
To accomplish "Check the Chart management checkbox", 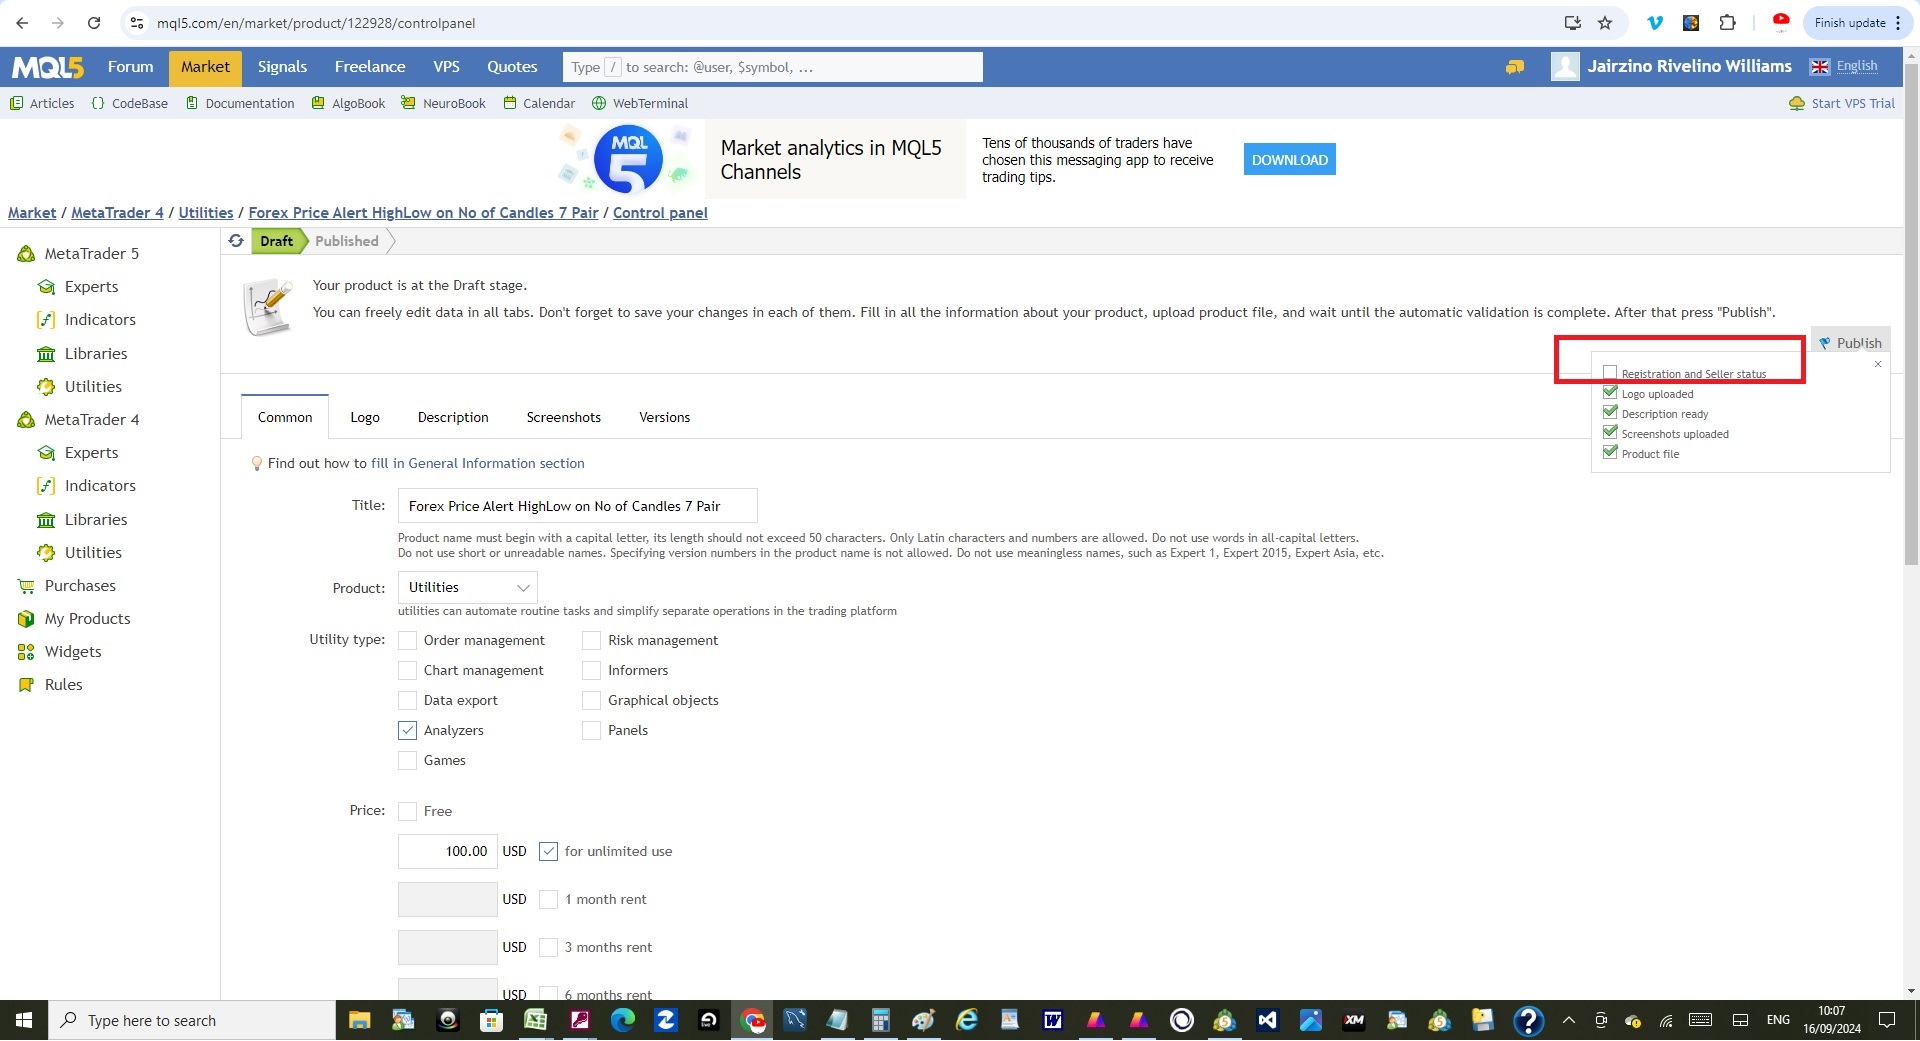I will pos(407,670).
